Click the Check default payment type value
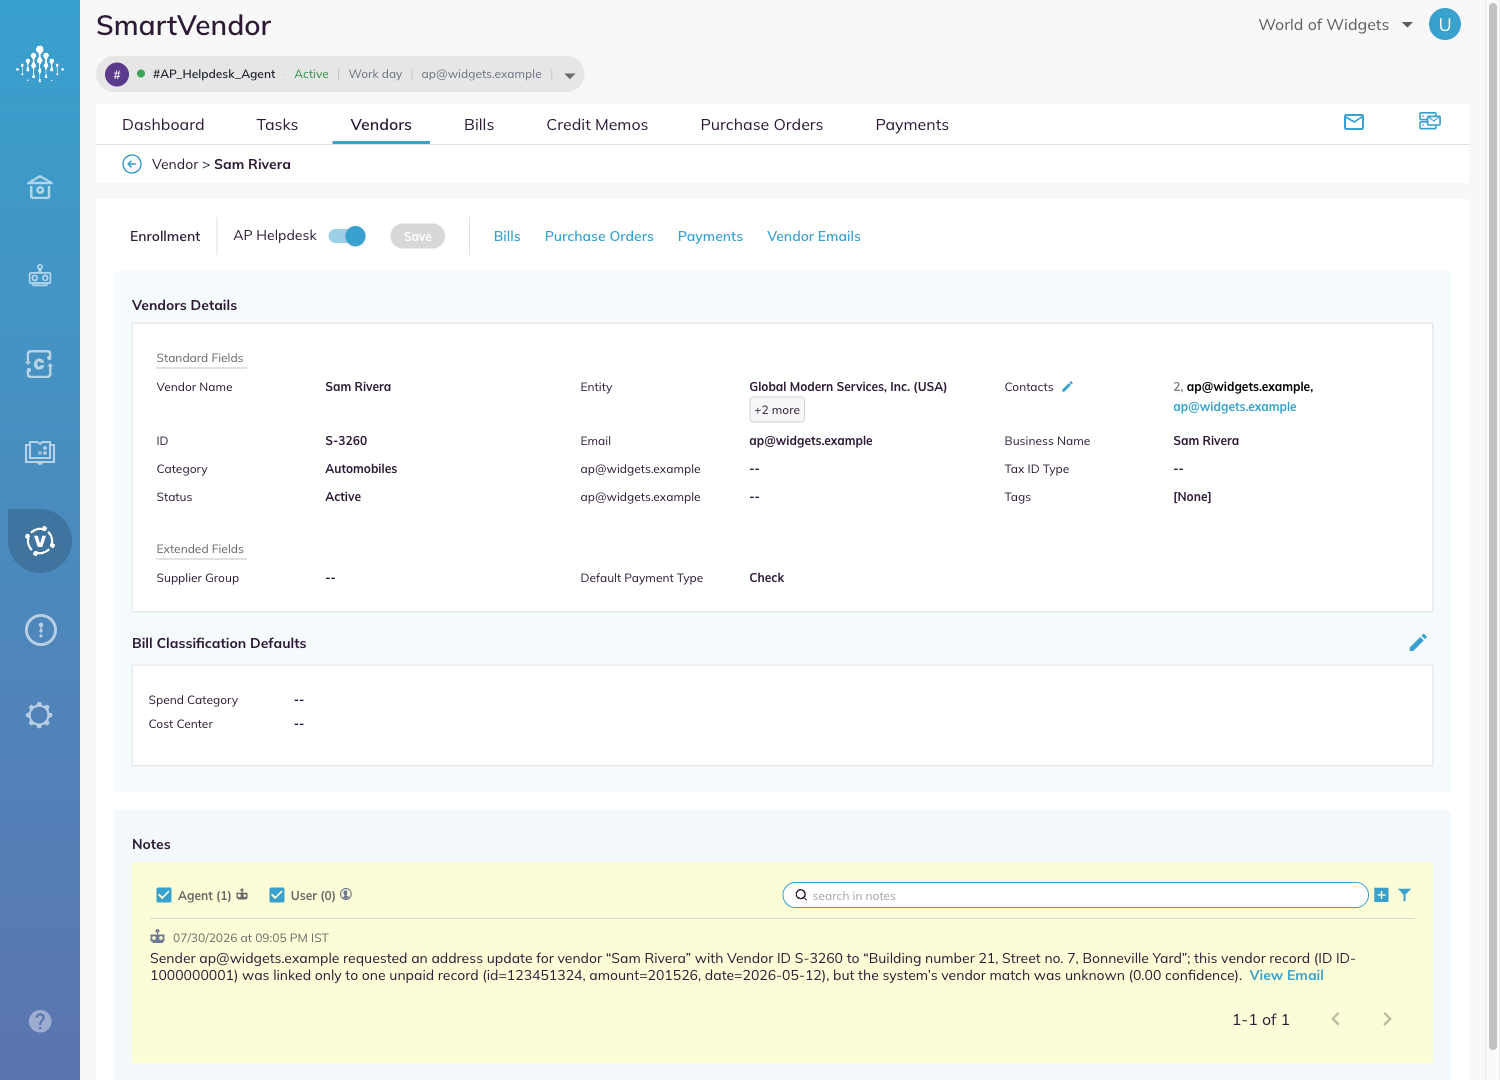Image resolution: width=1500 pixels, height=1080 pixels. coord(766,578)
